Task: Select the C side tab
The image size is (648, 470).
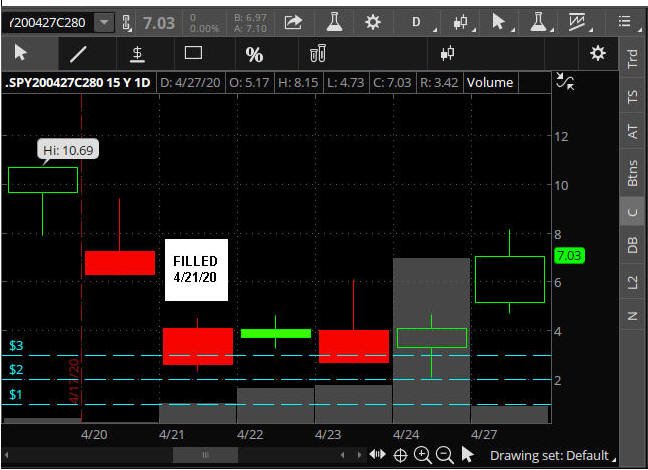Action: (632, 212)
